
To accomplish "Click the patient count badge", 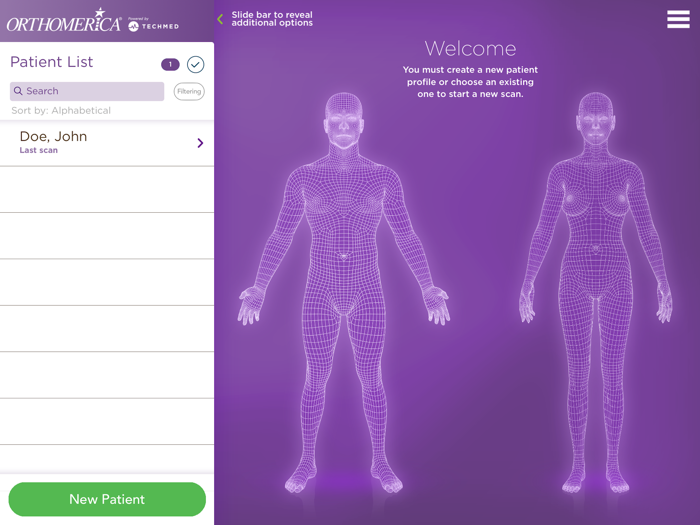I will pos(170,64).
